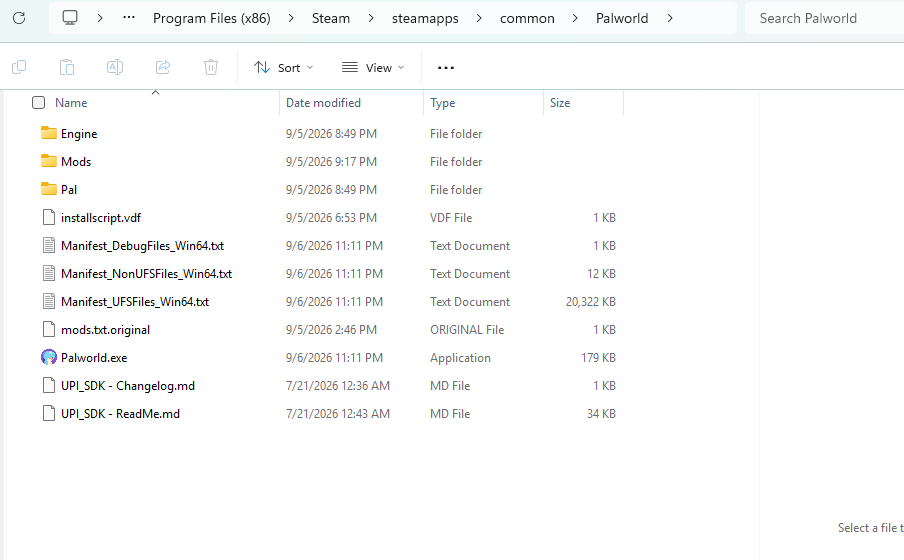Select the installscript.vdf file name
Viewport: 904px width, 560px height.
101,218
